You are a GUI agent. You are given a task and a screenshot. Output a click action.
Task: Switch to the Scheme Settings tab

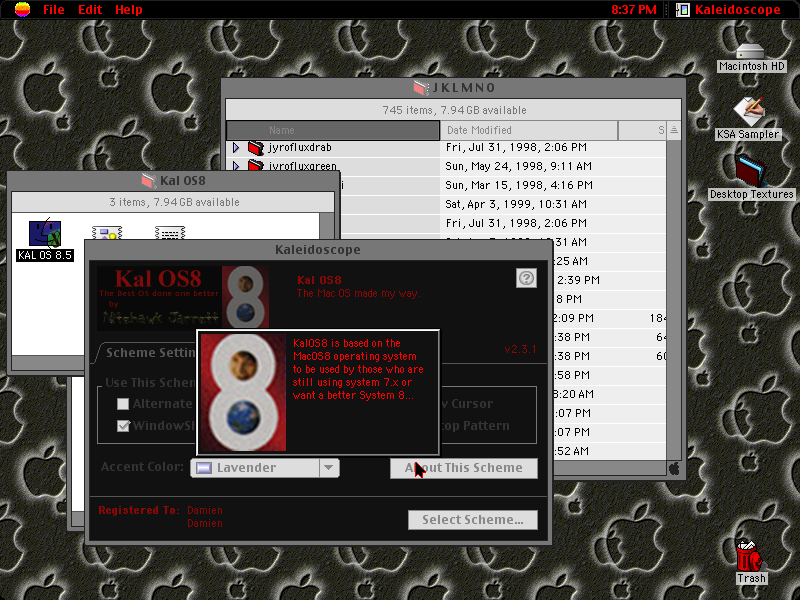(x=150, y=353)
